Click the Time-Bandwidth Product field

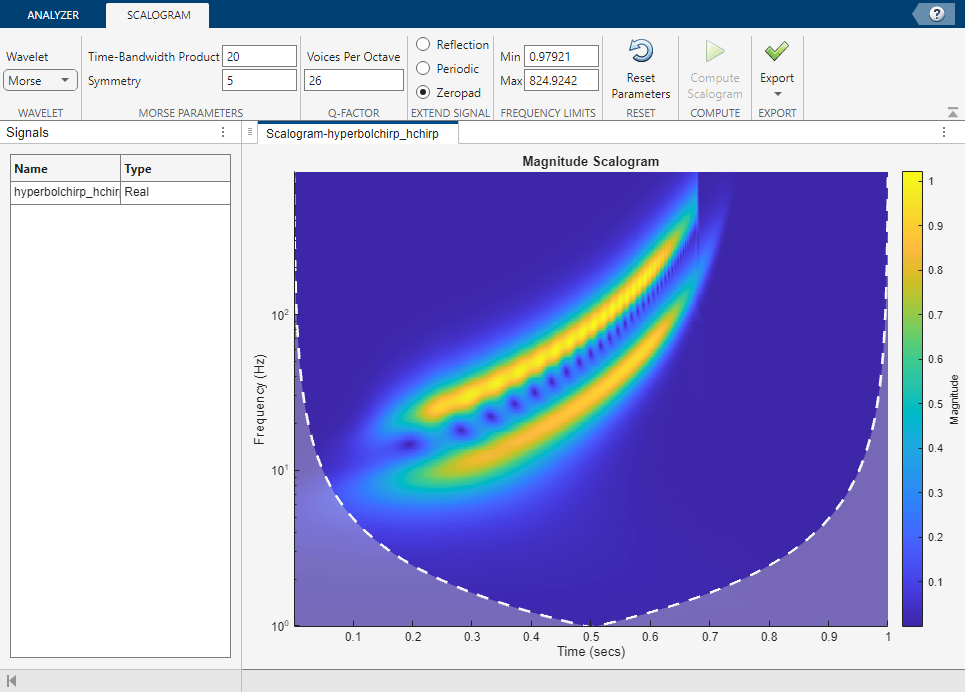(259, 56)
